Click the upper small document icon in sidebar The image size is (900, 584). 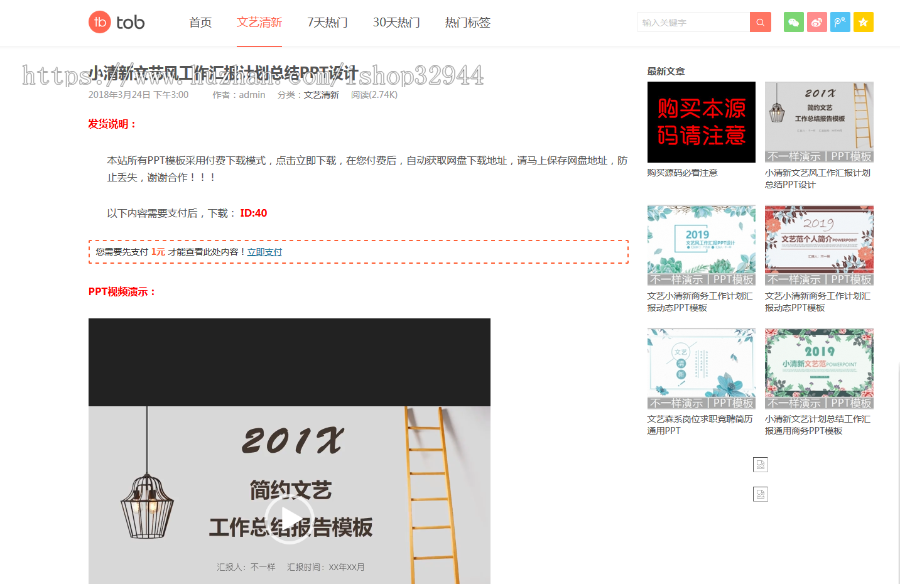tap(760, 464)
